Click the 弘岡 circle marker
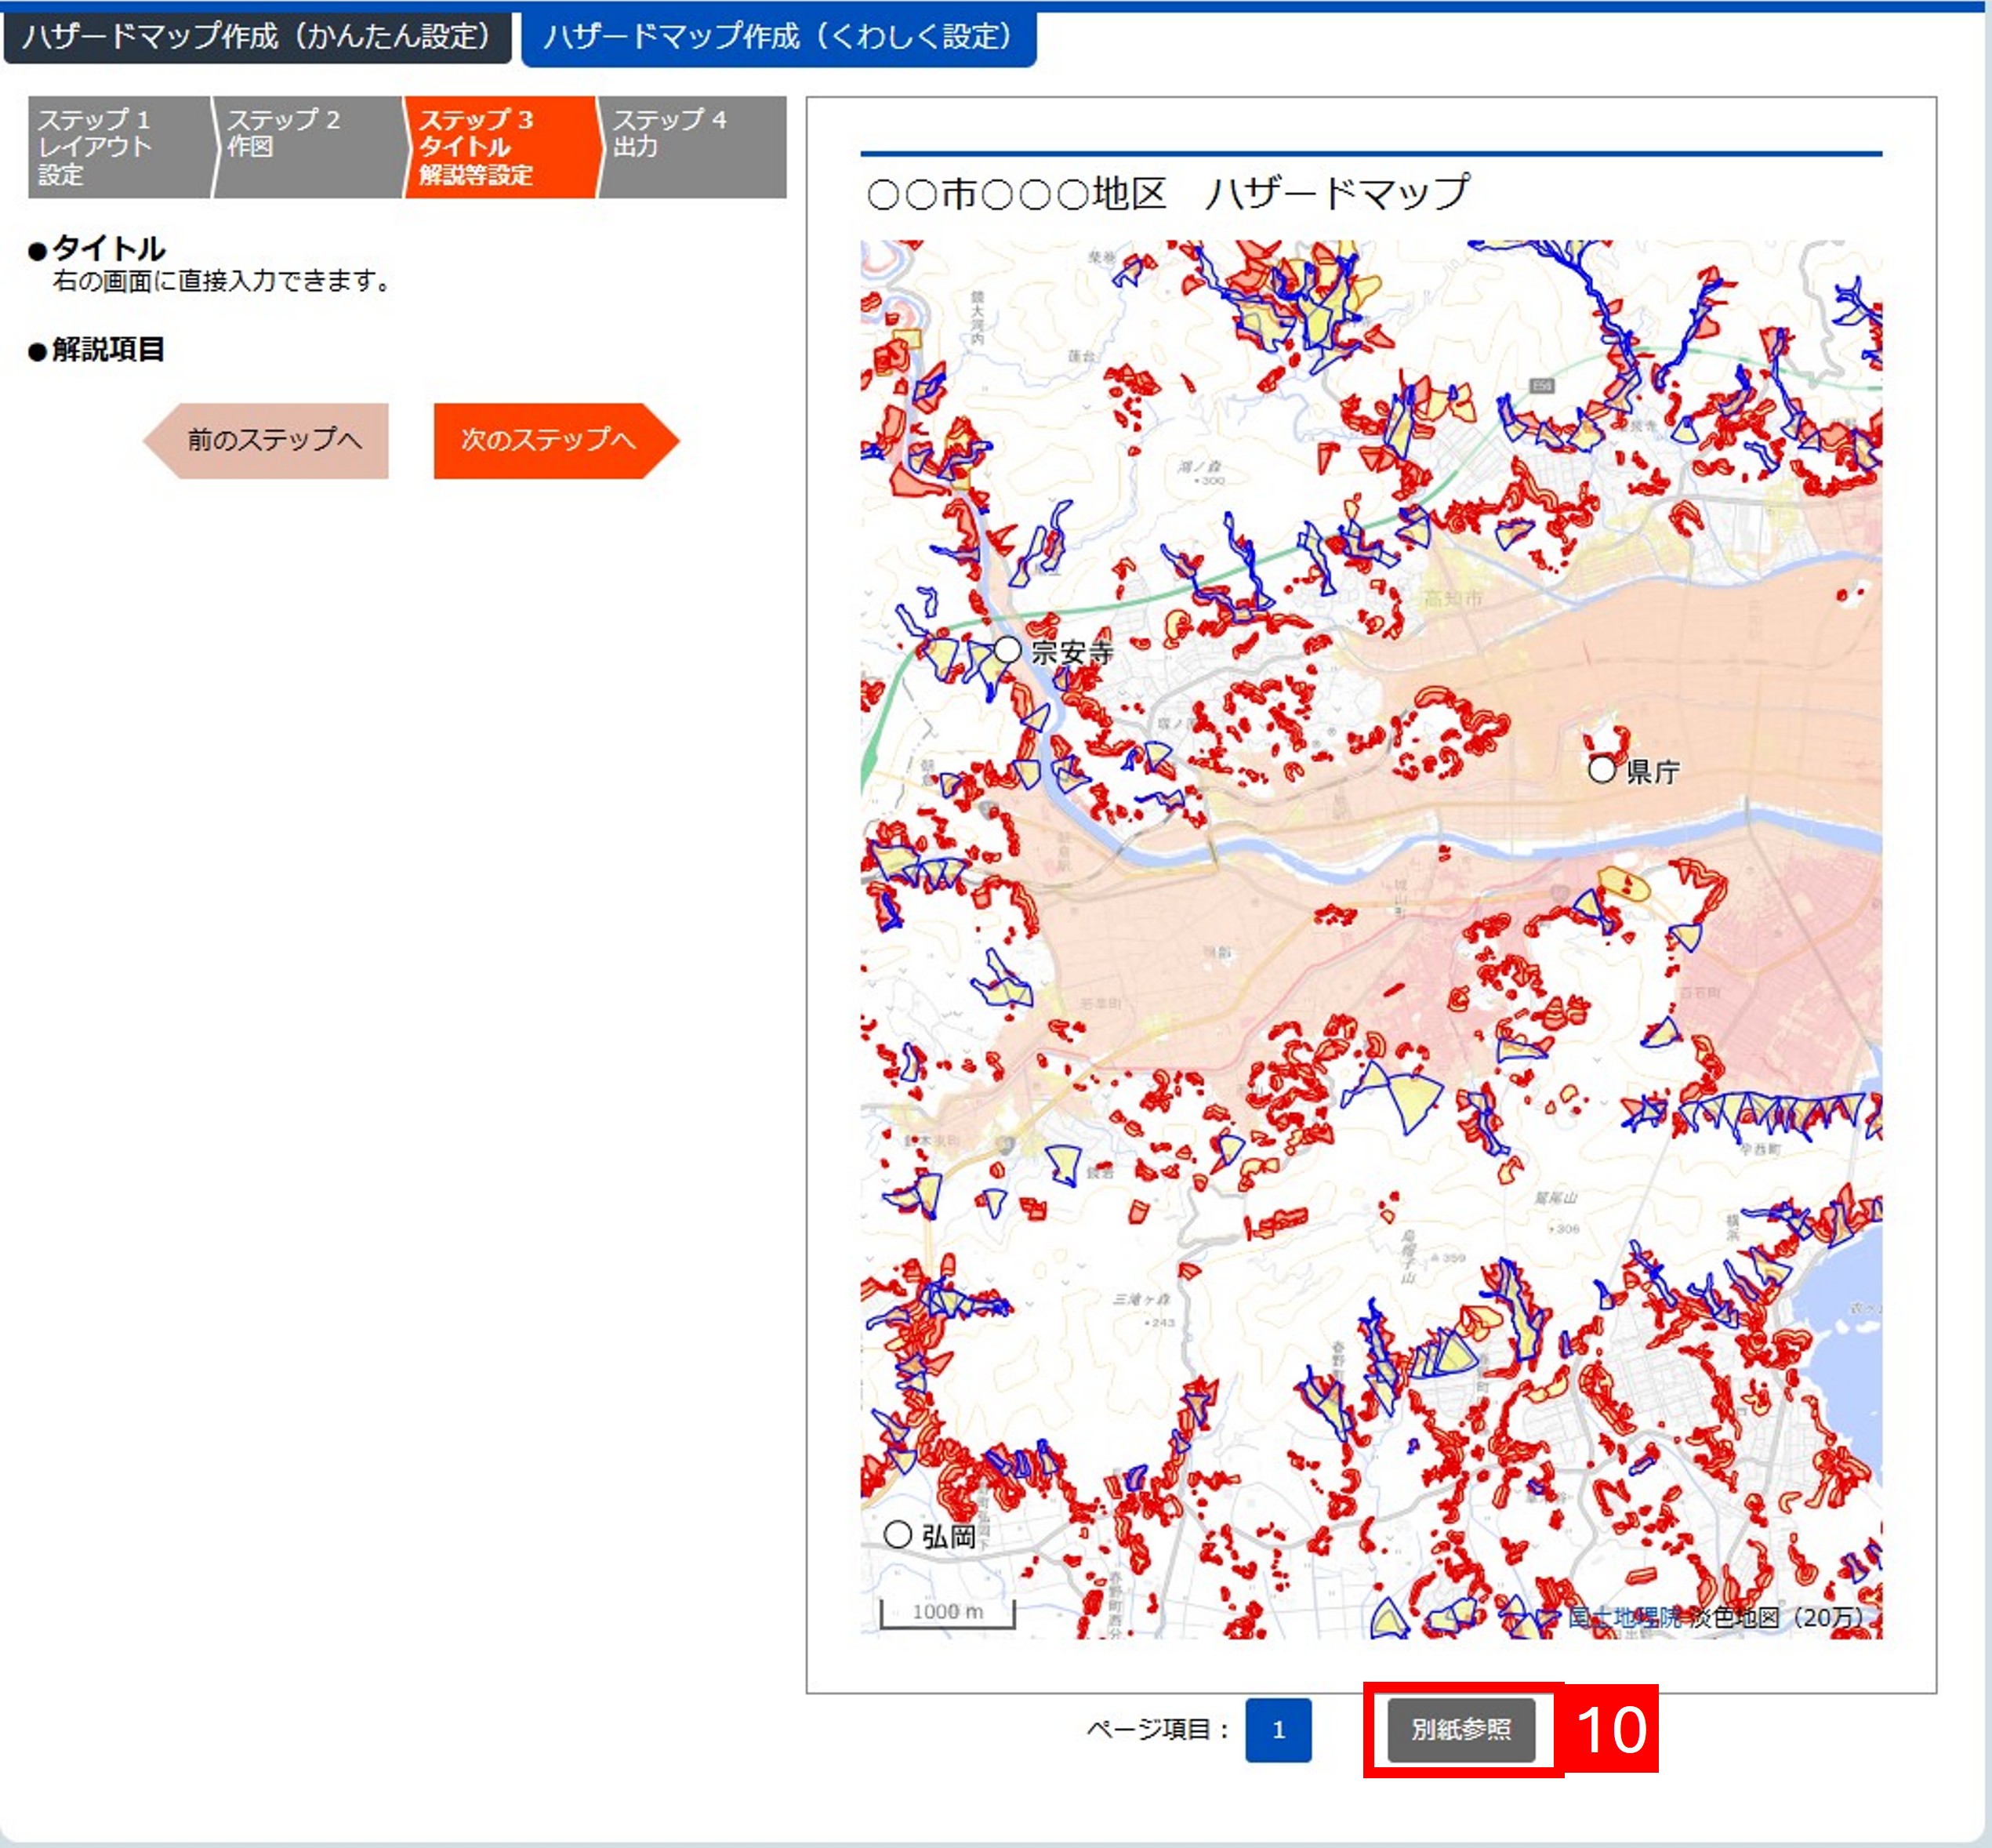 897,1534
